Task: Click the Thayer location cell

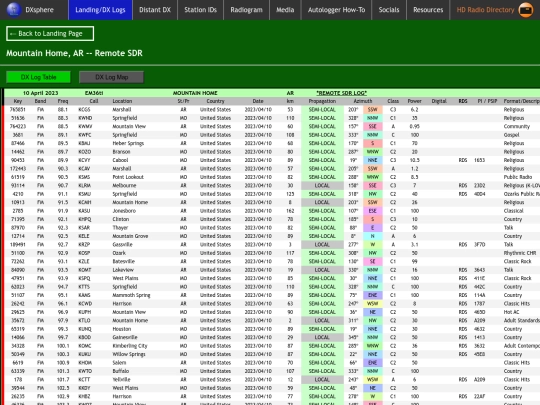Action: coord(120,228)
